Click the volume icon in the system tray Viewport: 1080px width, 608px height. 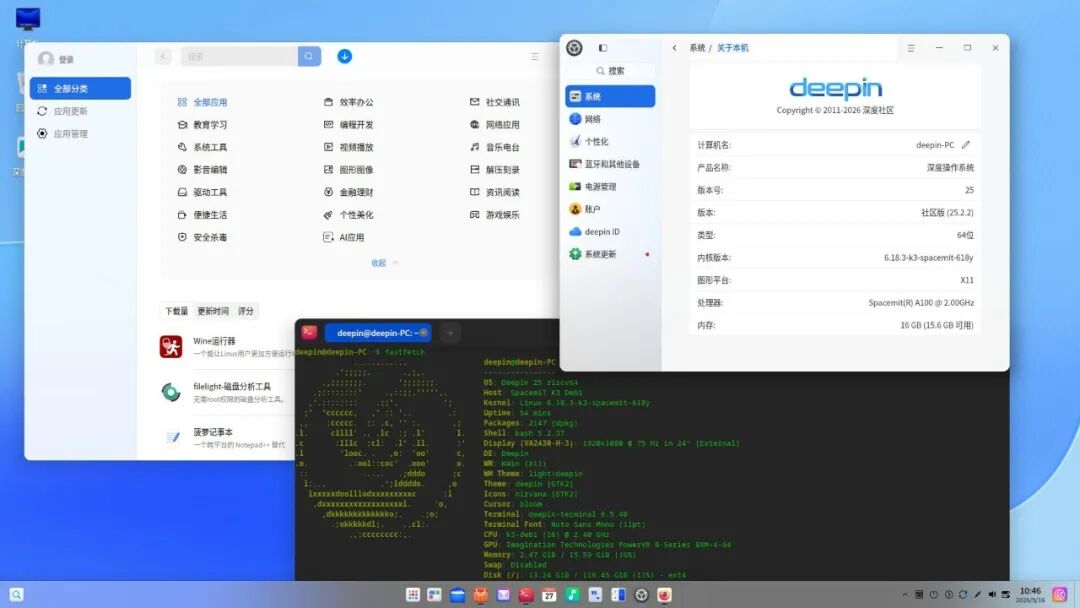(x=992, y=594)
